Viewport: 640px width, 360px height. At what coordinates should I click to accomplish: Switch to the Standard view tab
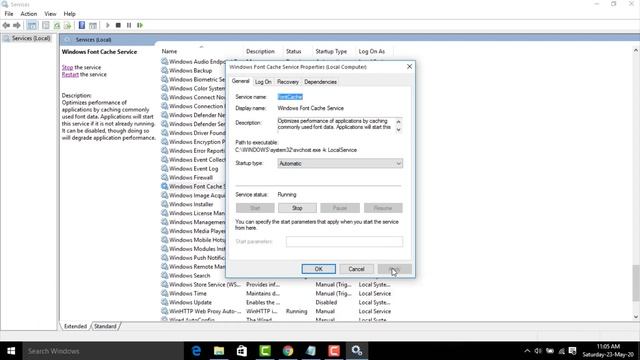pyautogui.click(x=105, y=326)
